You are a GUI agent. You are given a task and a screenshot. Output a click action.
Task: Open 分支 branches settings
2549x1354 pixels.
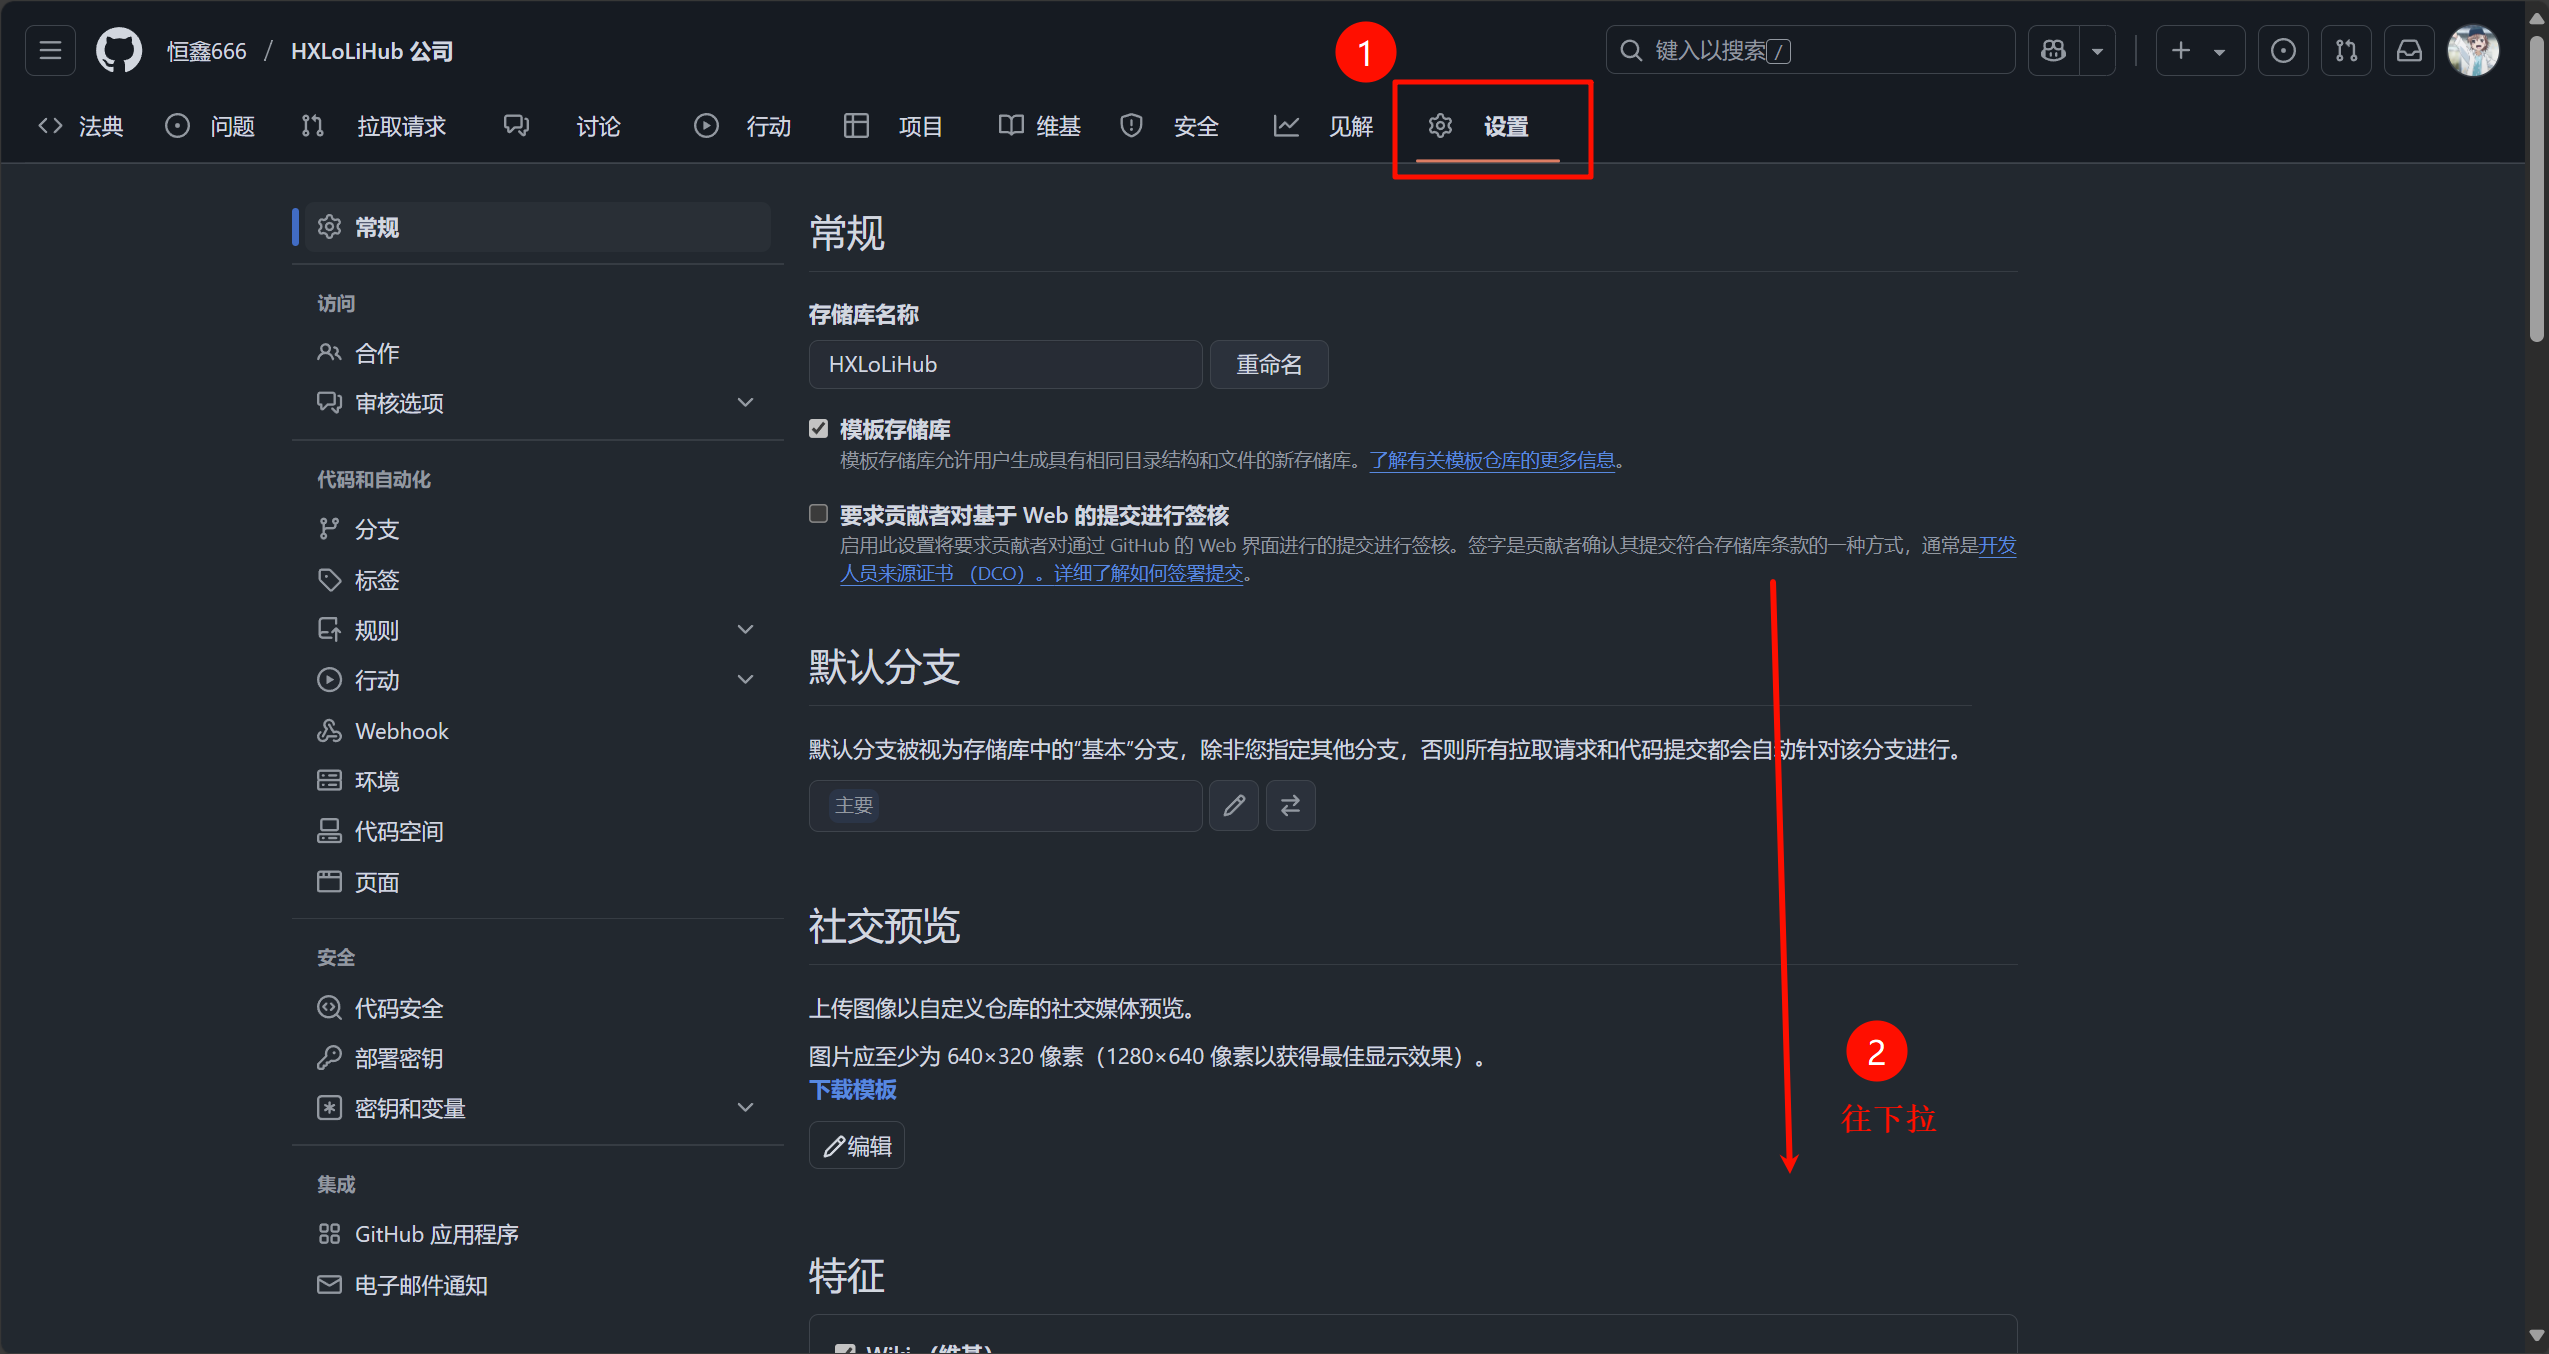click(538, 529)
